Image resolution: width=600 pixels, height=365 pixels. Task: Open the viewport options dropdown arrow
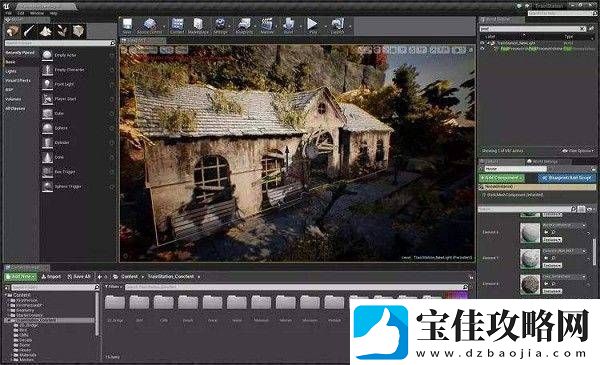pos(124,50)
